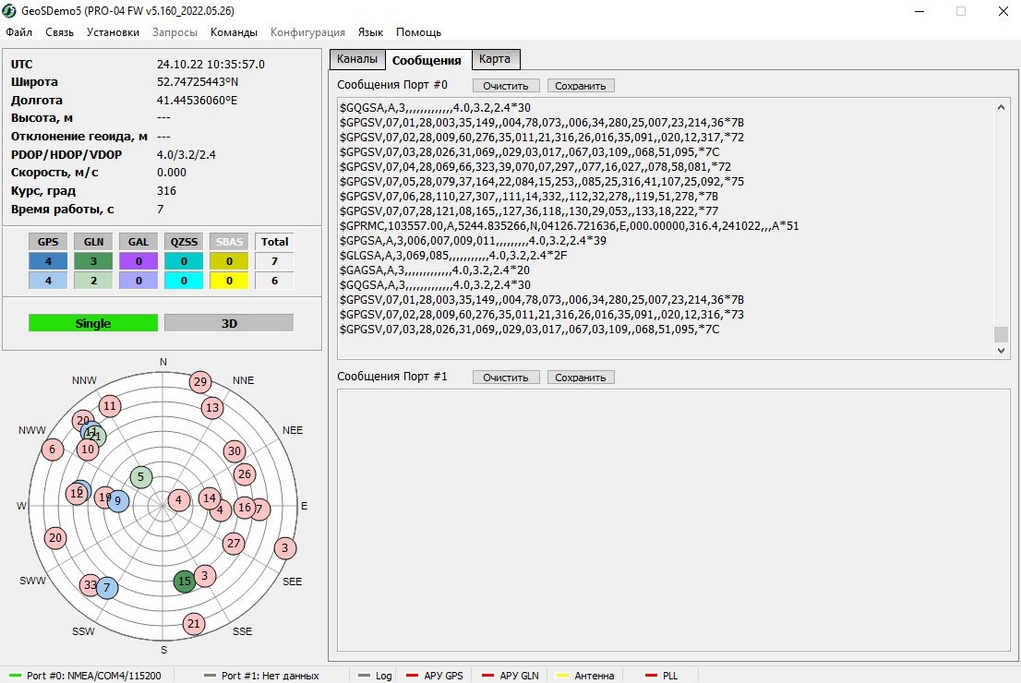
Task: Click Сохранить for Port #1 messages
Action: click(x=581, y=377)
